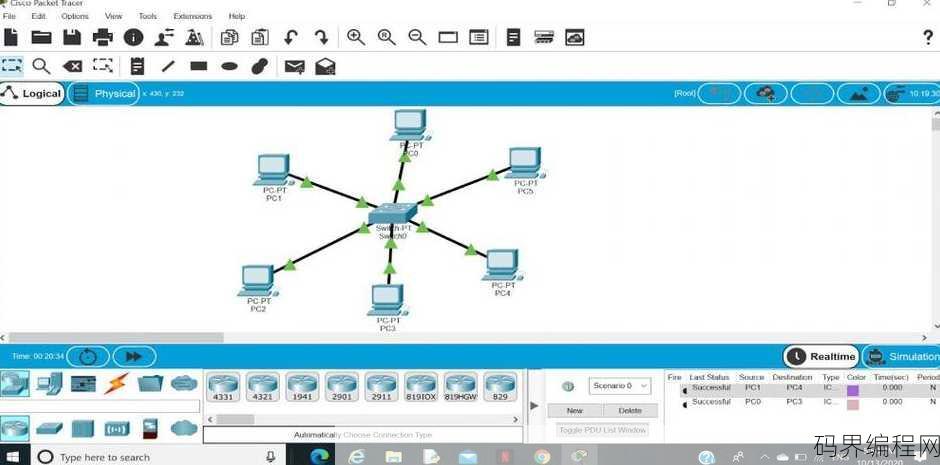Open a file via the folder icon
This screenshot has height=465, width=940.
(x=41, y=37)
